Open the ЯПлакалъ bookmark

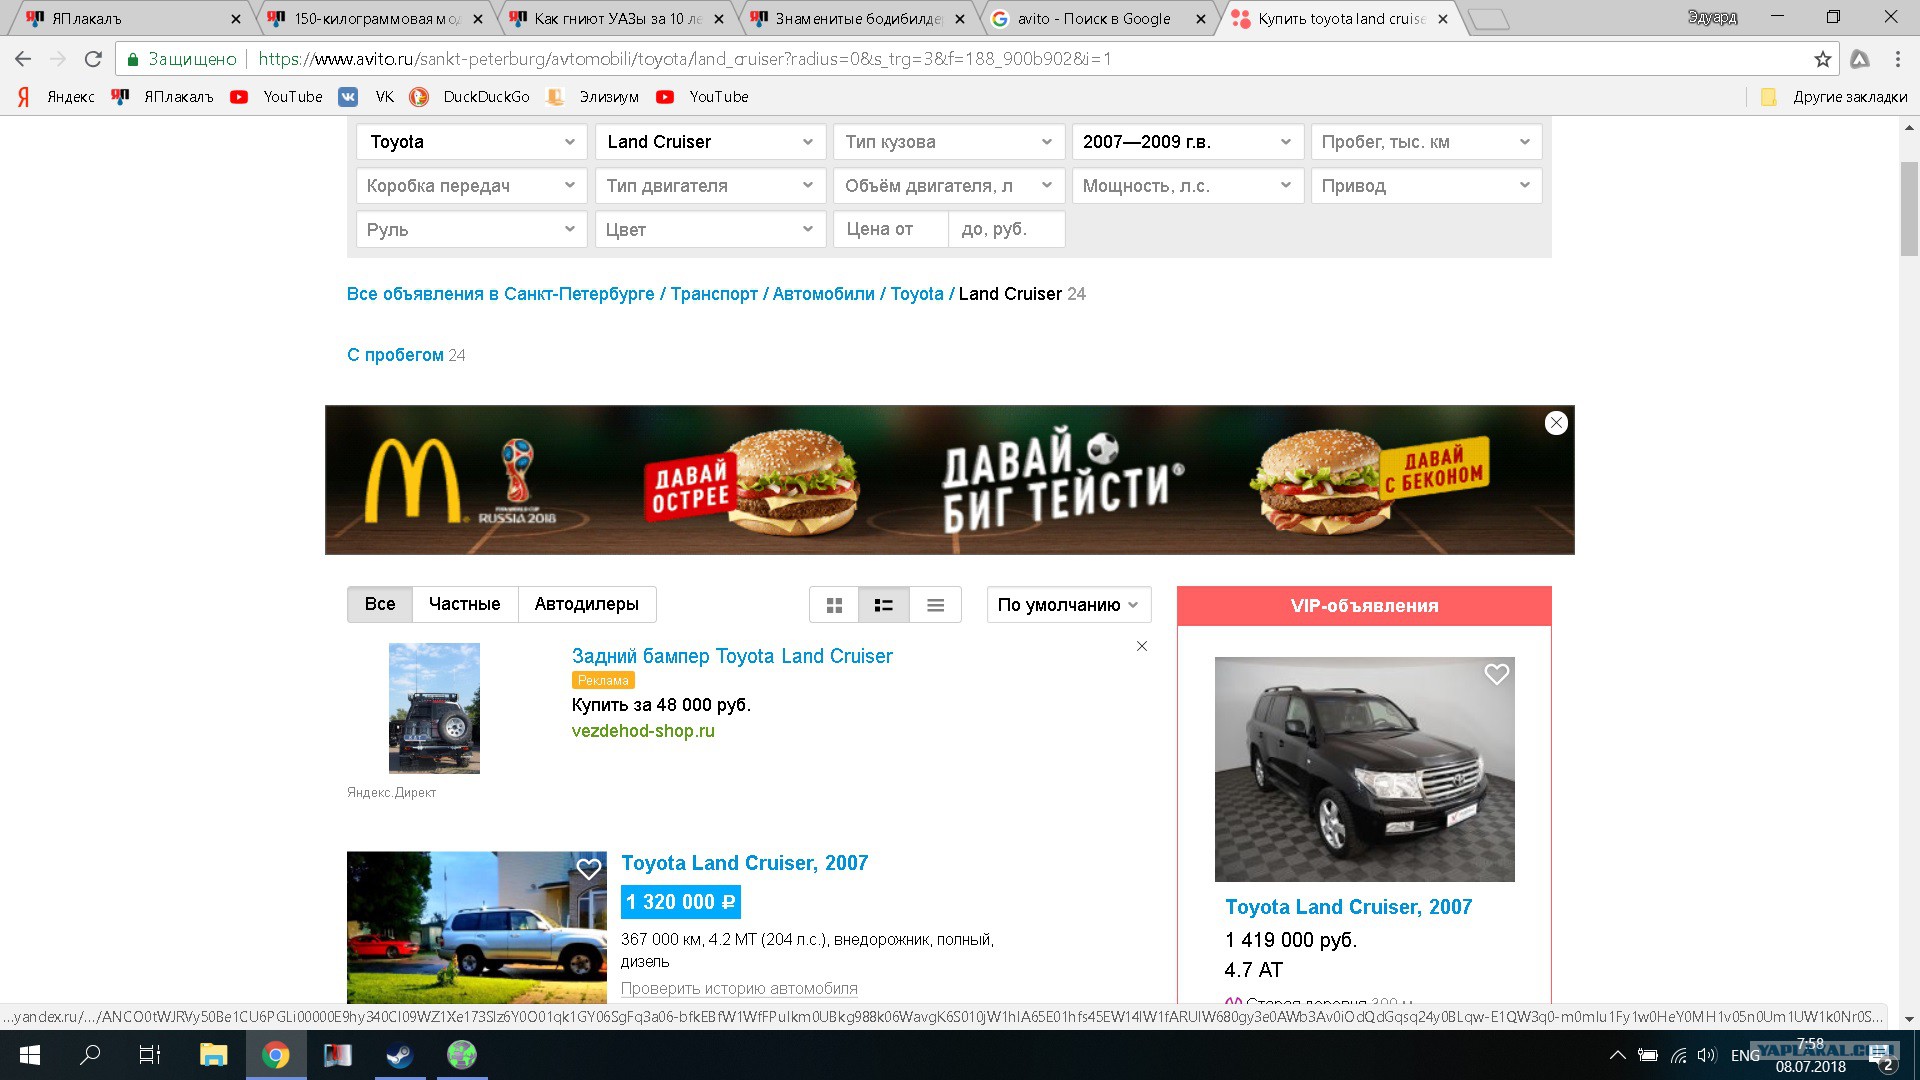coord(163,97)
